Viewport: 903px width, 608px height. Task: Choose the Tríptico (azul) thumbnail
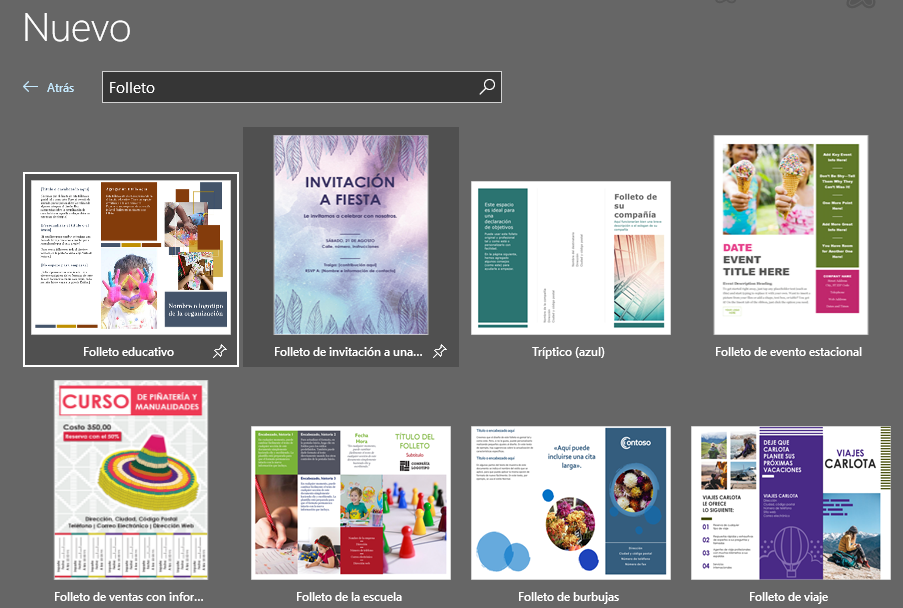point(571,258)
